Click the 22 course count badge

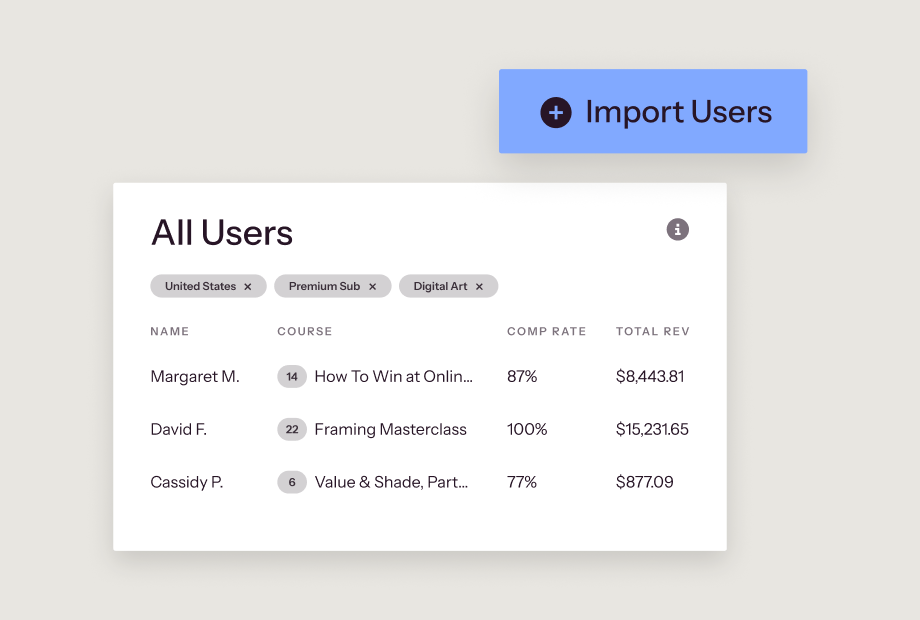[x=292, y=429]
